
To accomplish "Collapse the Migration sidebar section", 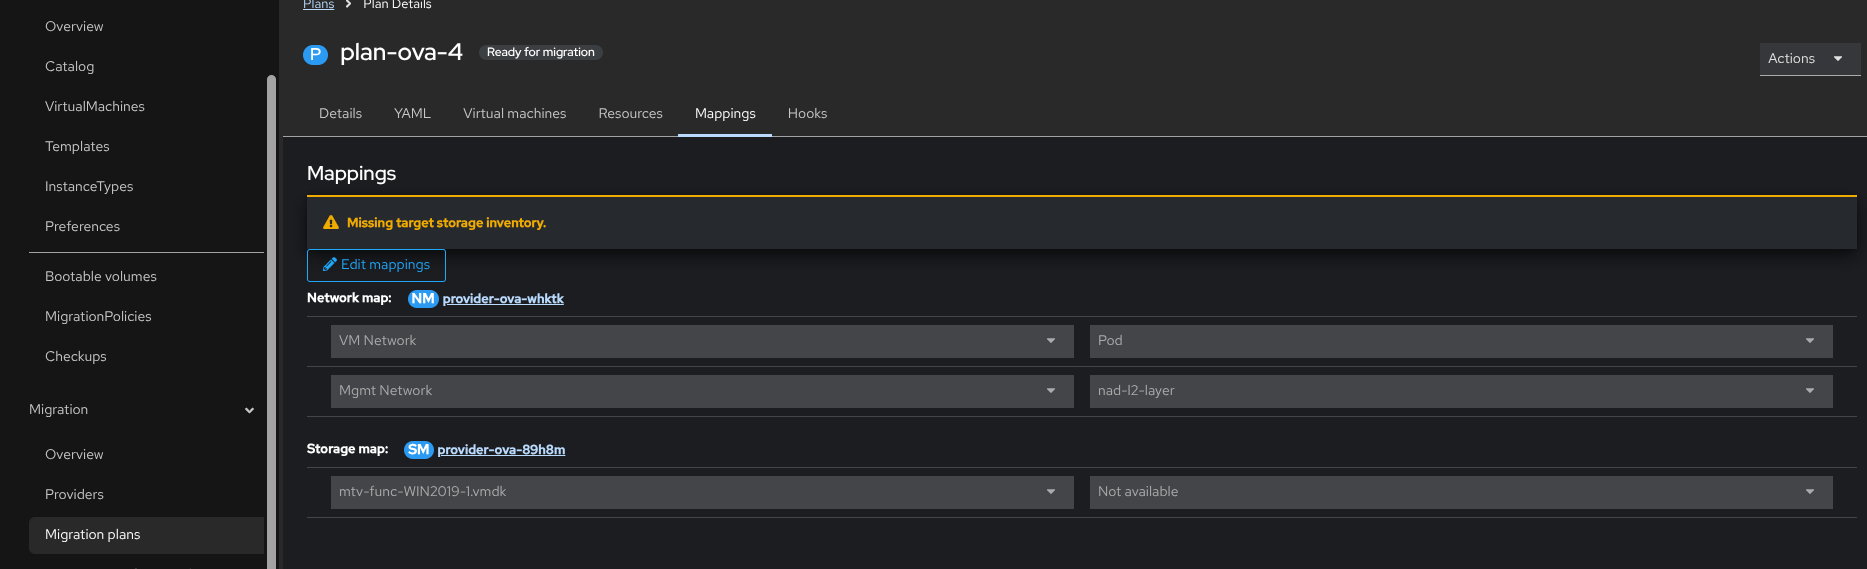I will 249,410.
